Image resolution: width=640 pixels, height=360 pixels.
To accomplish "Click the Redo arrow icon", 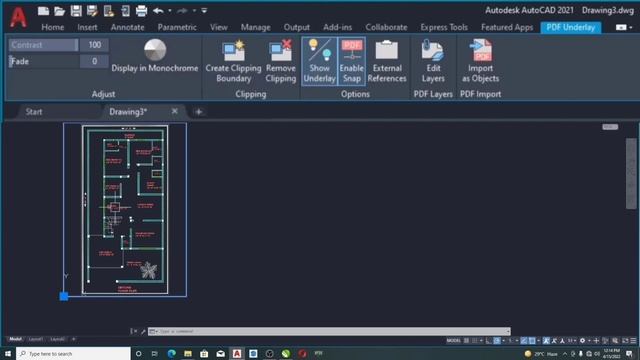I will [x=182, y=11].
